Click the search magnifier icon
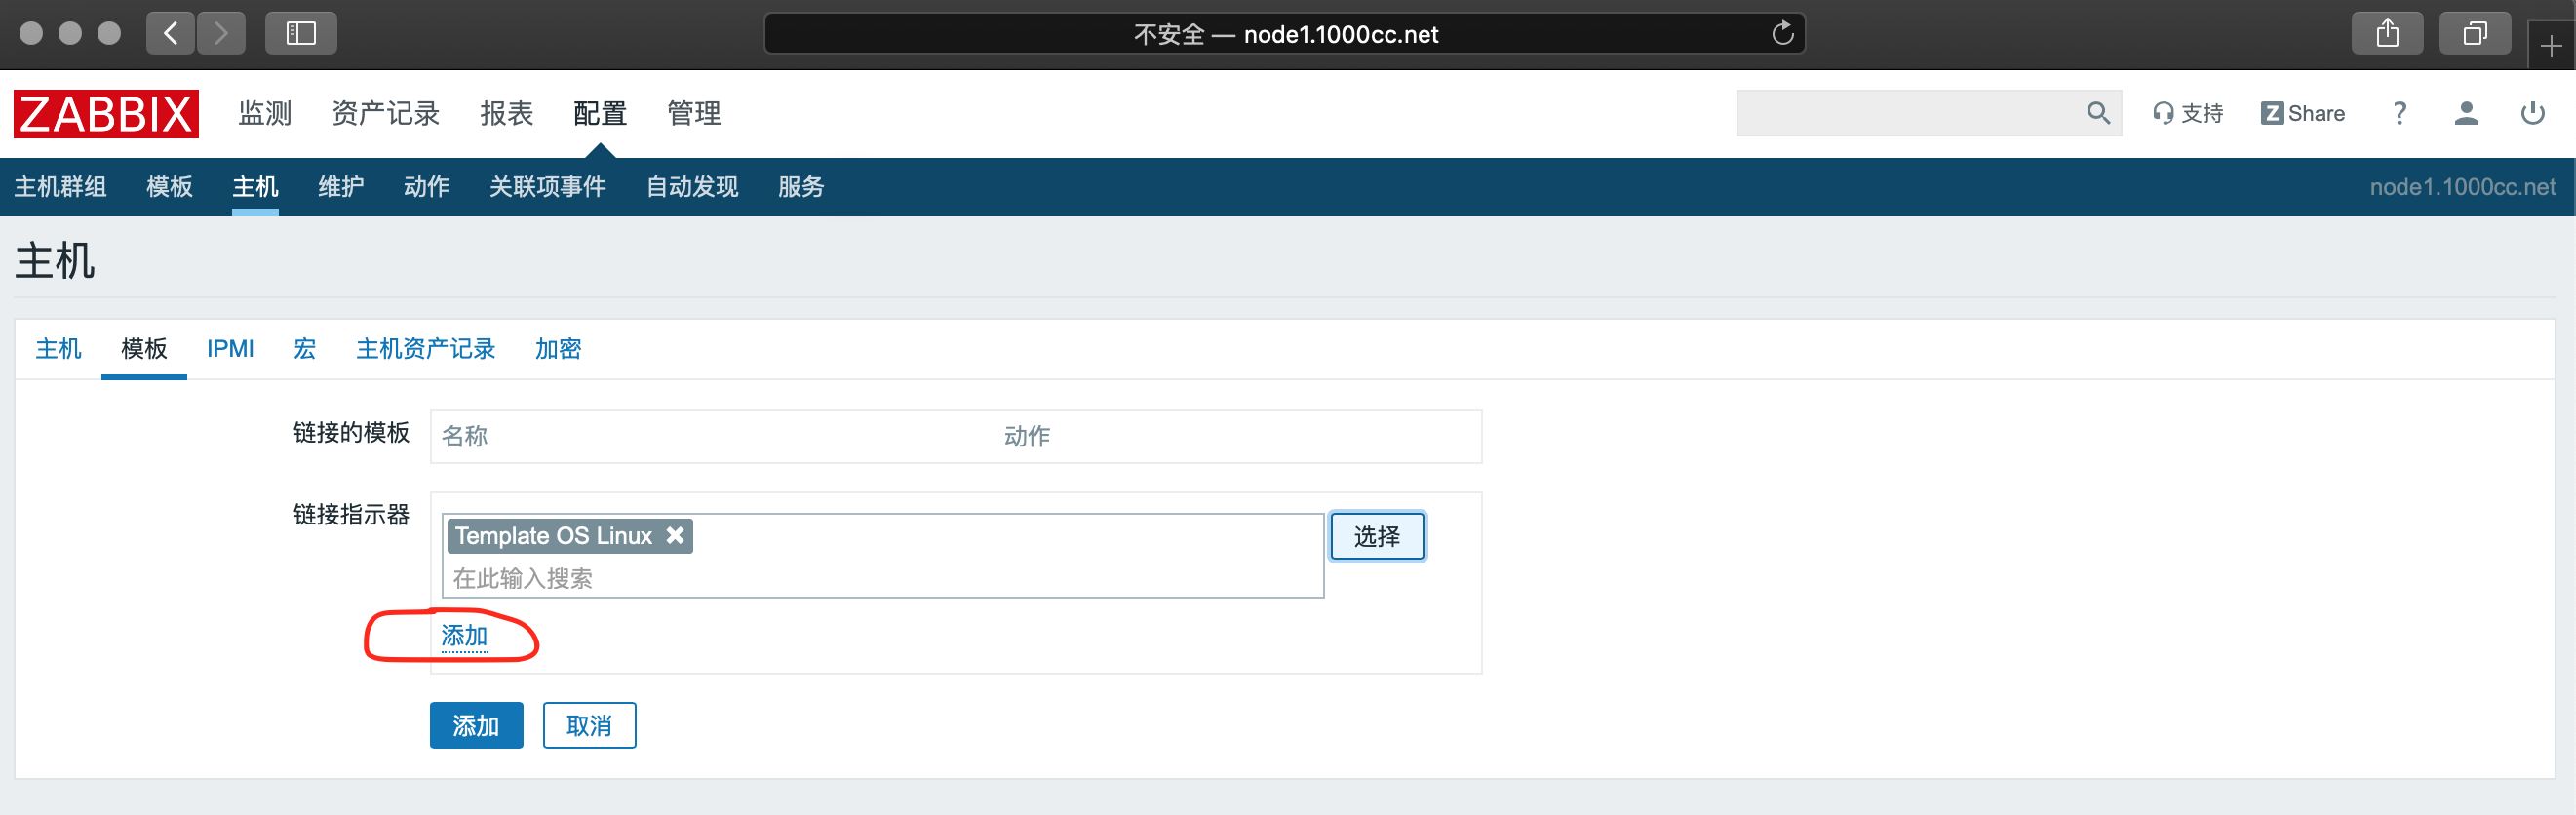 tap(2098, 113)
